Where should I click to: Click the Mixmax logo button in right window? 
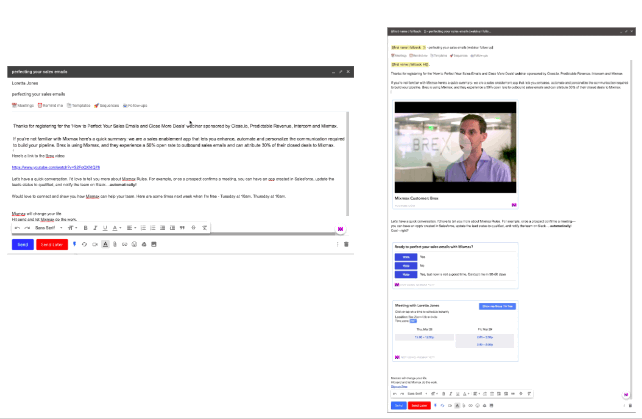click(x=626, y=395)
